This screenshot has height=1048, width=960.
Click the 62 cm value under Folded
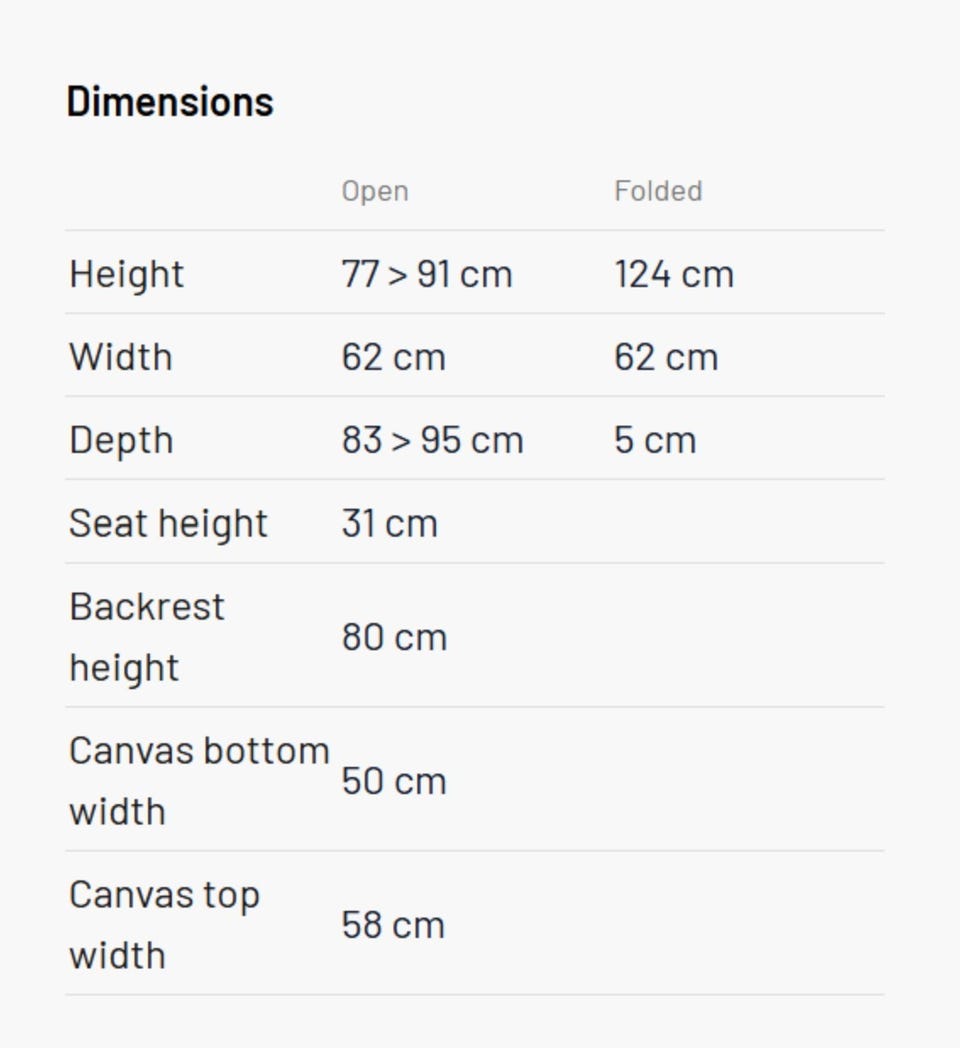(x=666, y=357)
